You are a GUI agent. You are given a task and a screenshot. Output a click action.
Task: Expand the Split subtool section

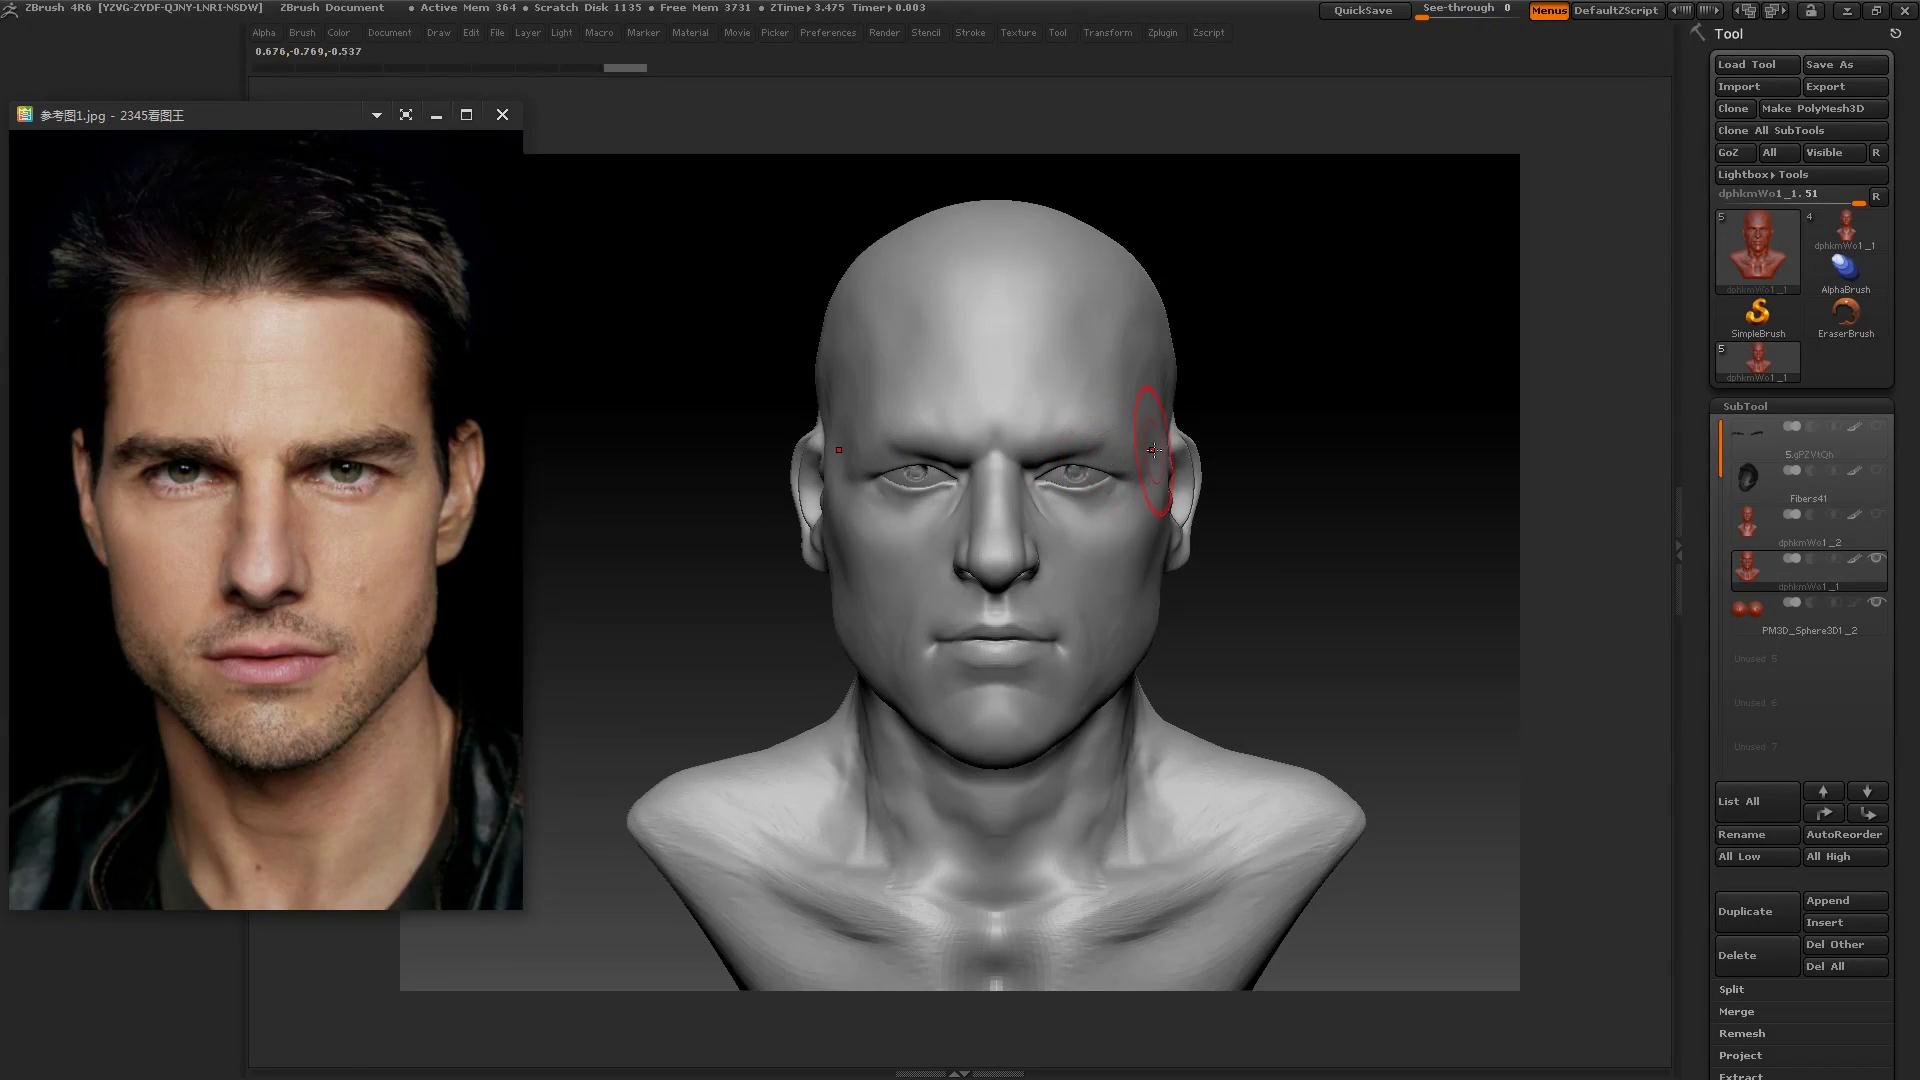click(1731, 989)
